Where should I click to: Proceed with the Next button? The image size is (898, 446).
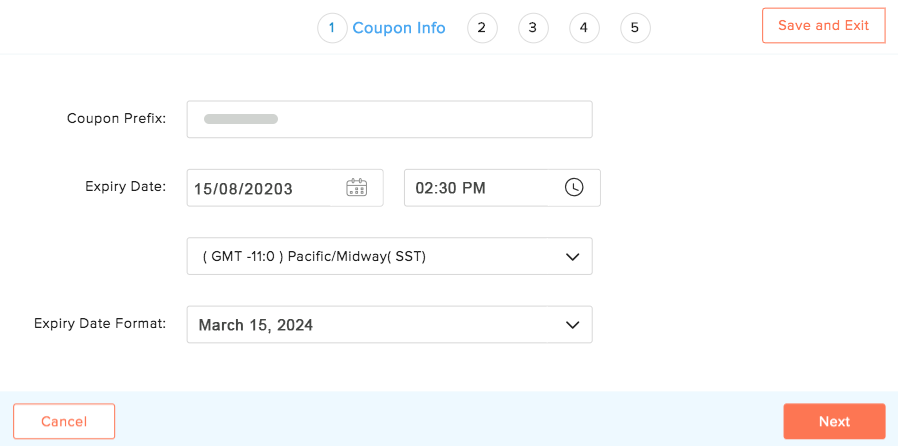click(834, 421)
